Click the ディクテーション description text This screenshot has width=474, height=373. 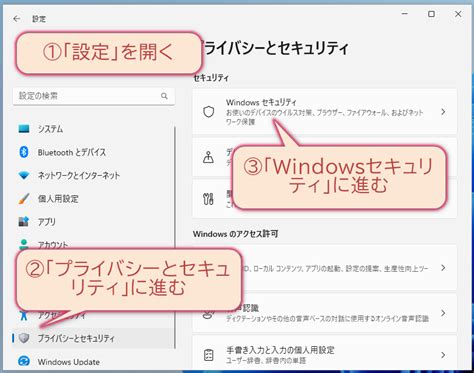327,319
